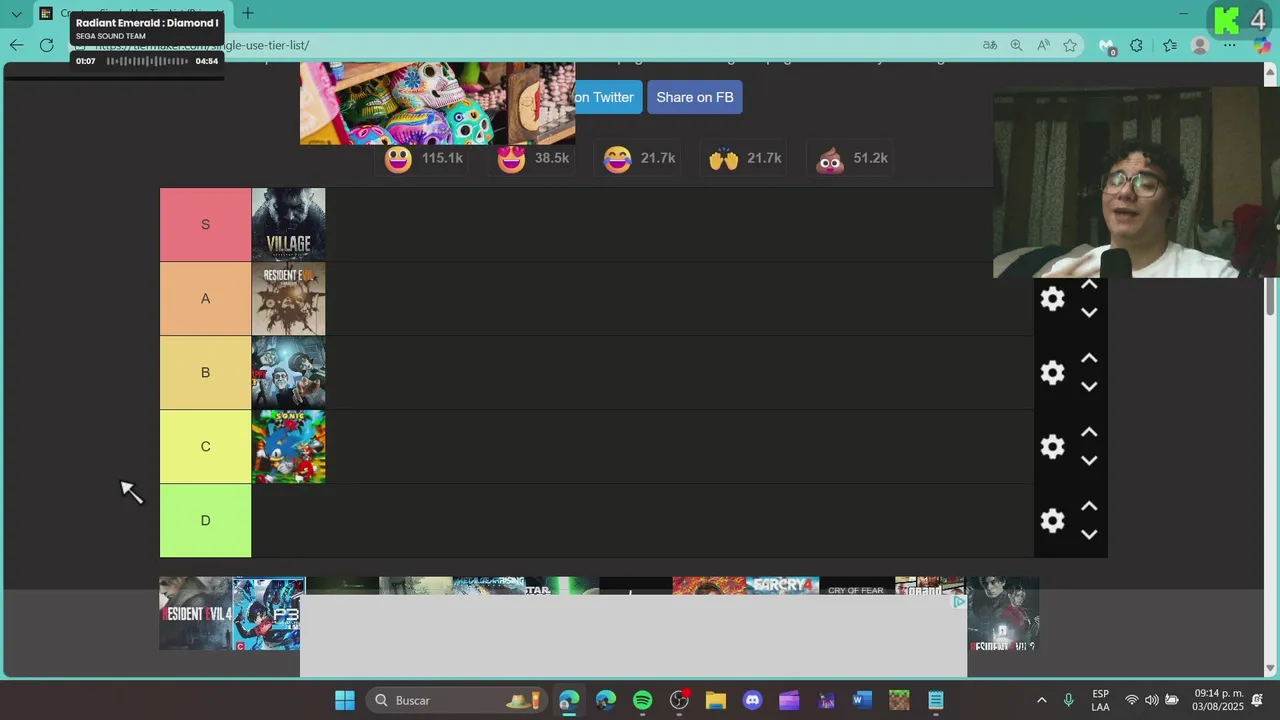Image resolution: width=1280 pixels, height=720 pixels.
Task: React with heart-eyes emoji 38.5k
Action: [x=534, y=159]
